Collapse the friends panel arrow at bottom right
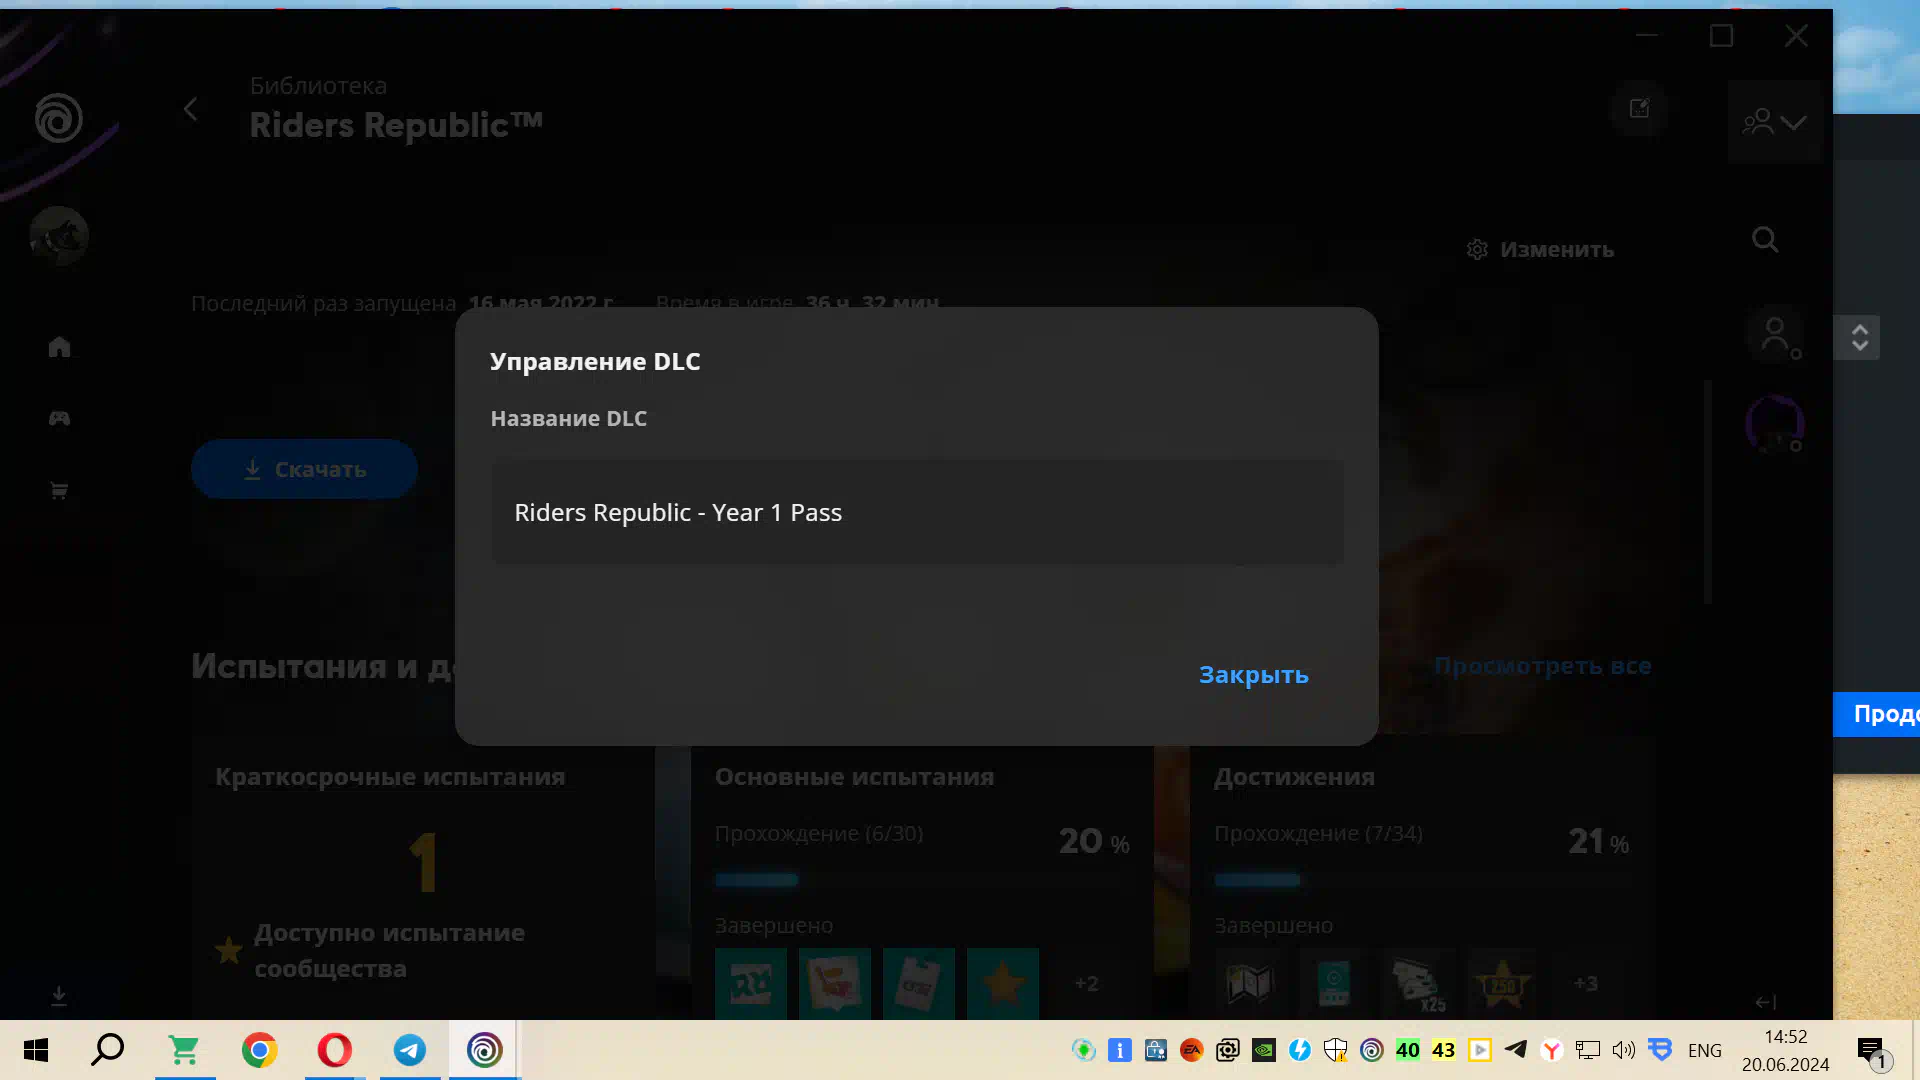This screenshot has height=1080, width=1920. click(1766, 1001)
